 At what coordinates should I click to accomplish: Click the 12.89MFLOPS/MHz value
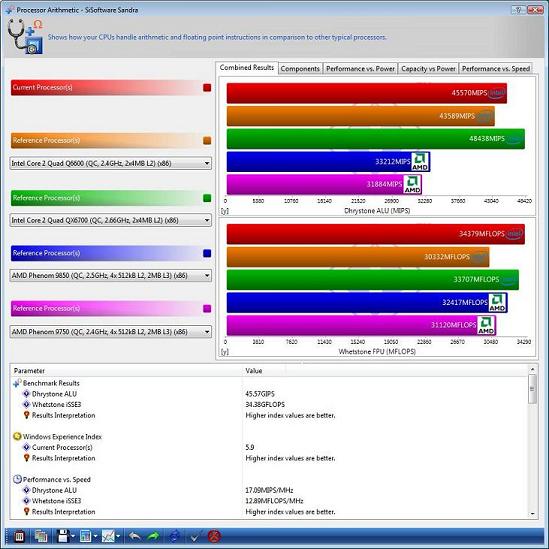pos(274,501)
